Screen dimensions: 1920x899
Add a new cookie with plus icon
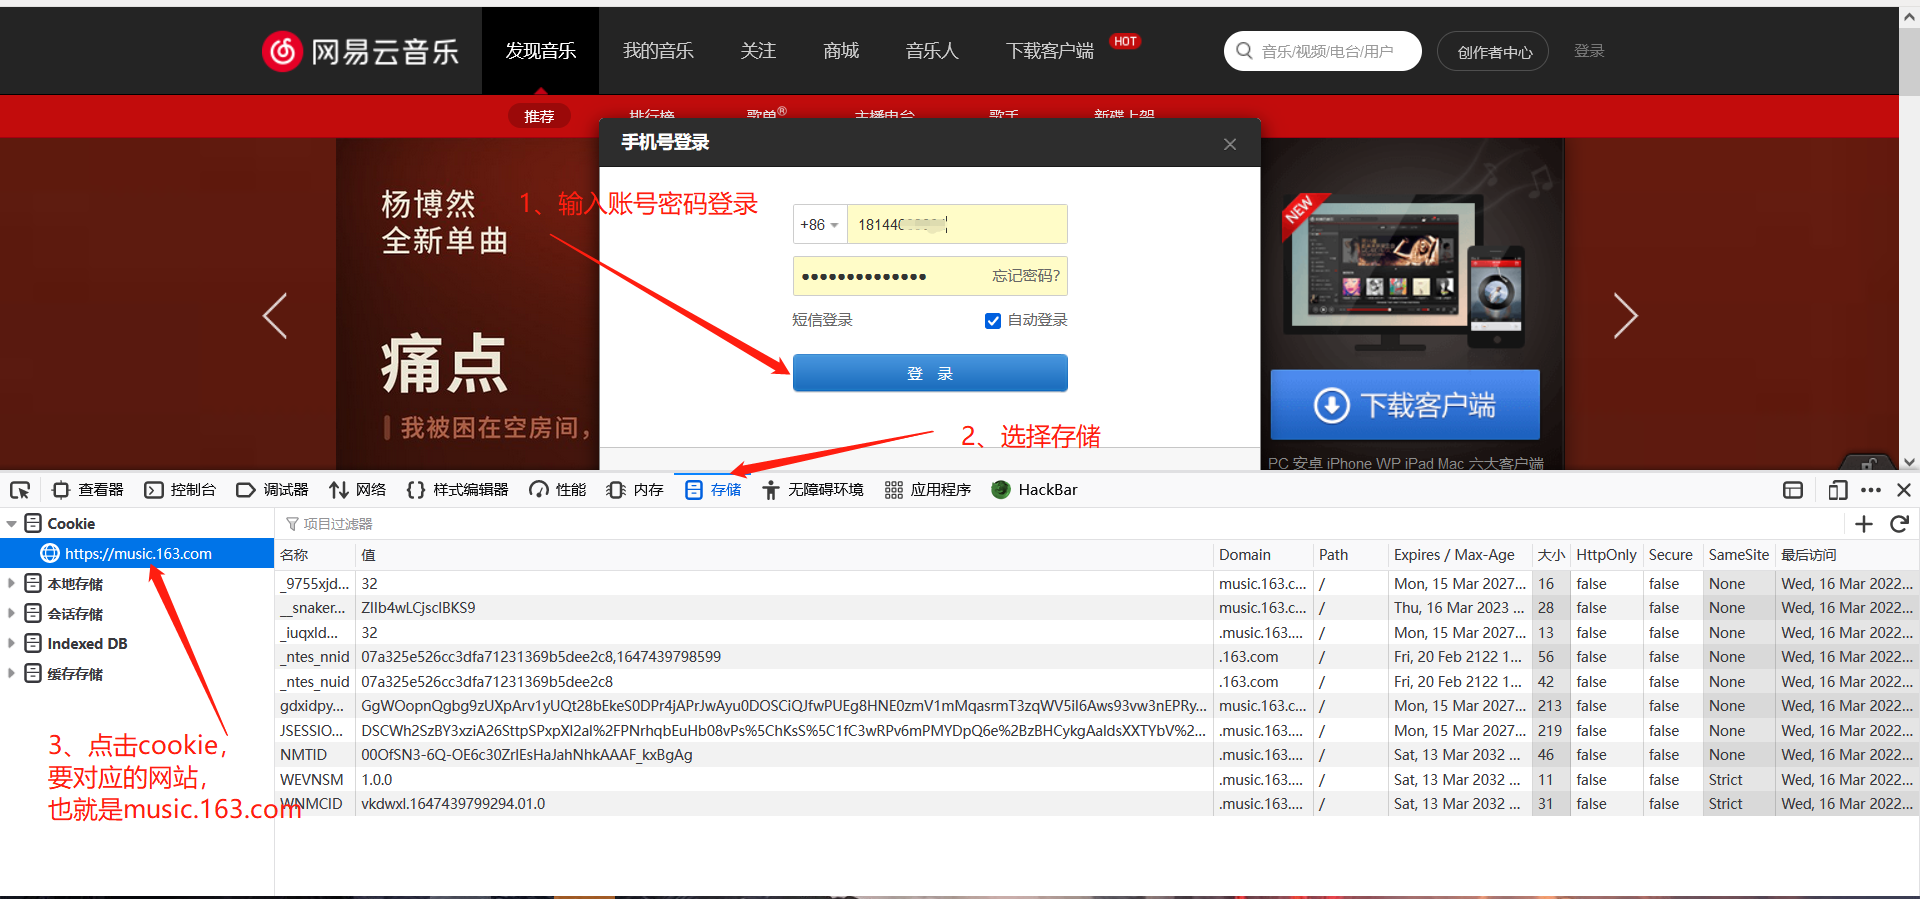coord(1864,524)
